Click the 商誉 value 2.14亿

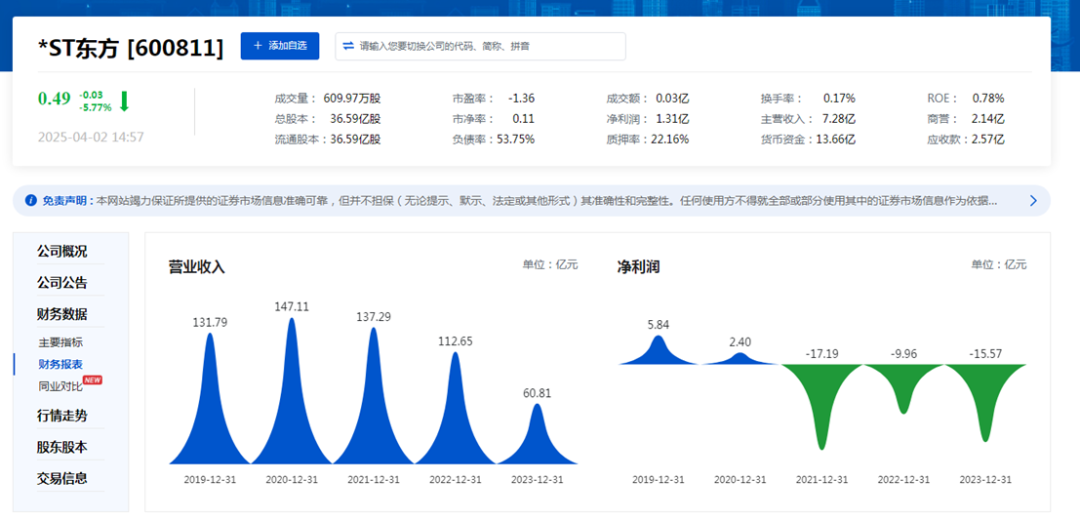[988, 118]
